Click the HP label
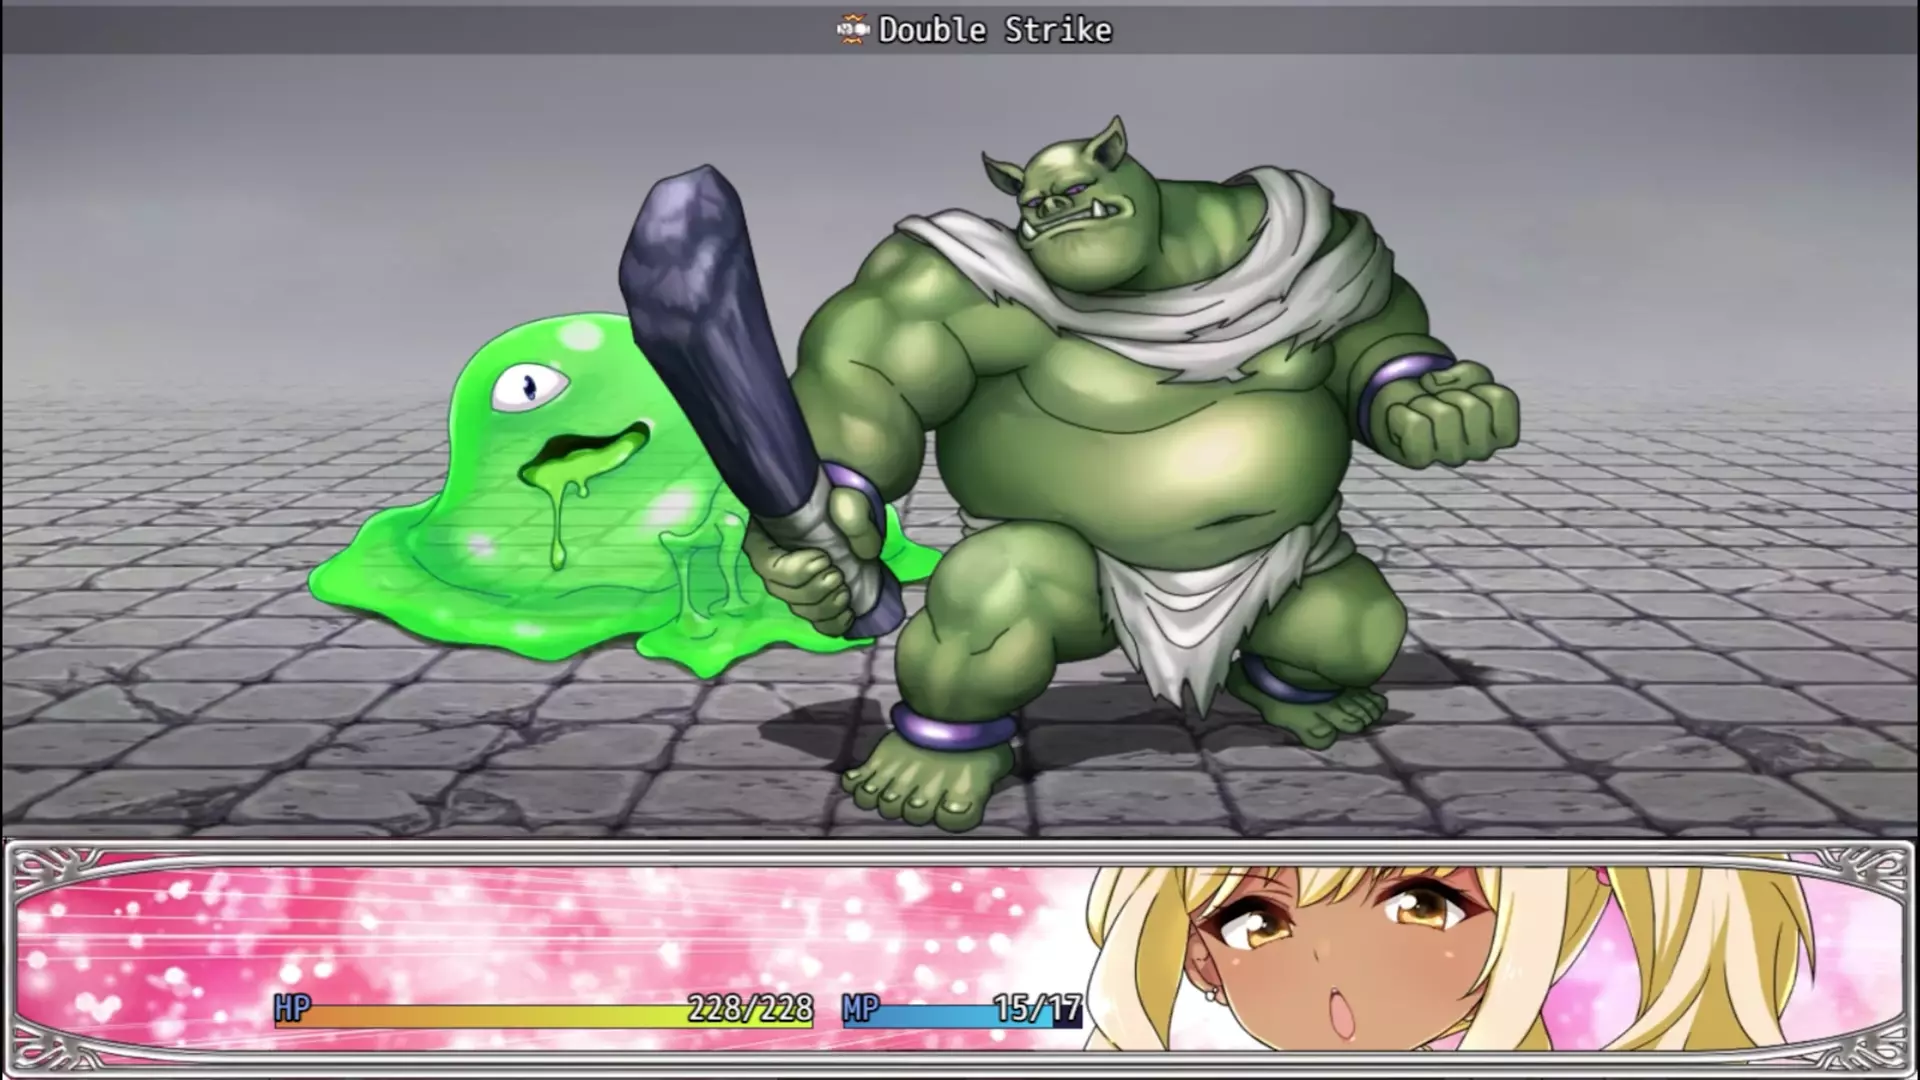This screenshot has height=1080, width=1920. (292, 1008)
